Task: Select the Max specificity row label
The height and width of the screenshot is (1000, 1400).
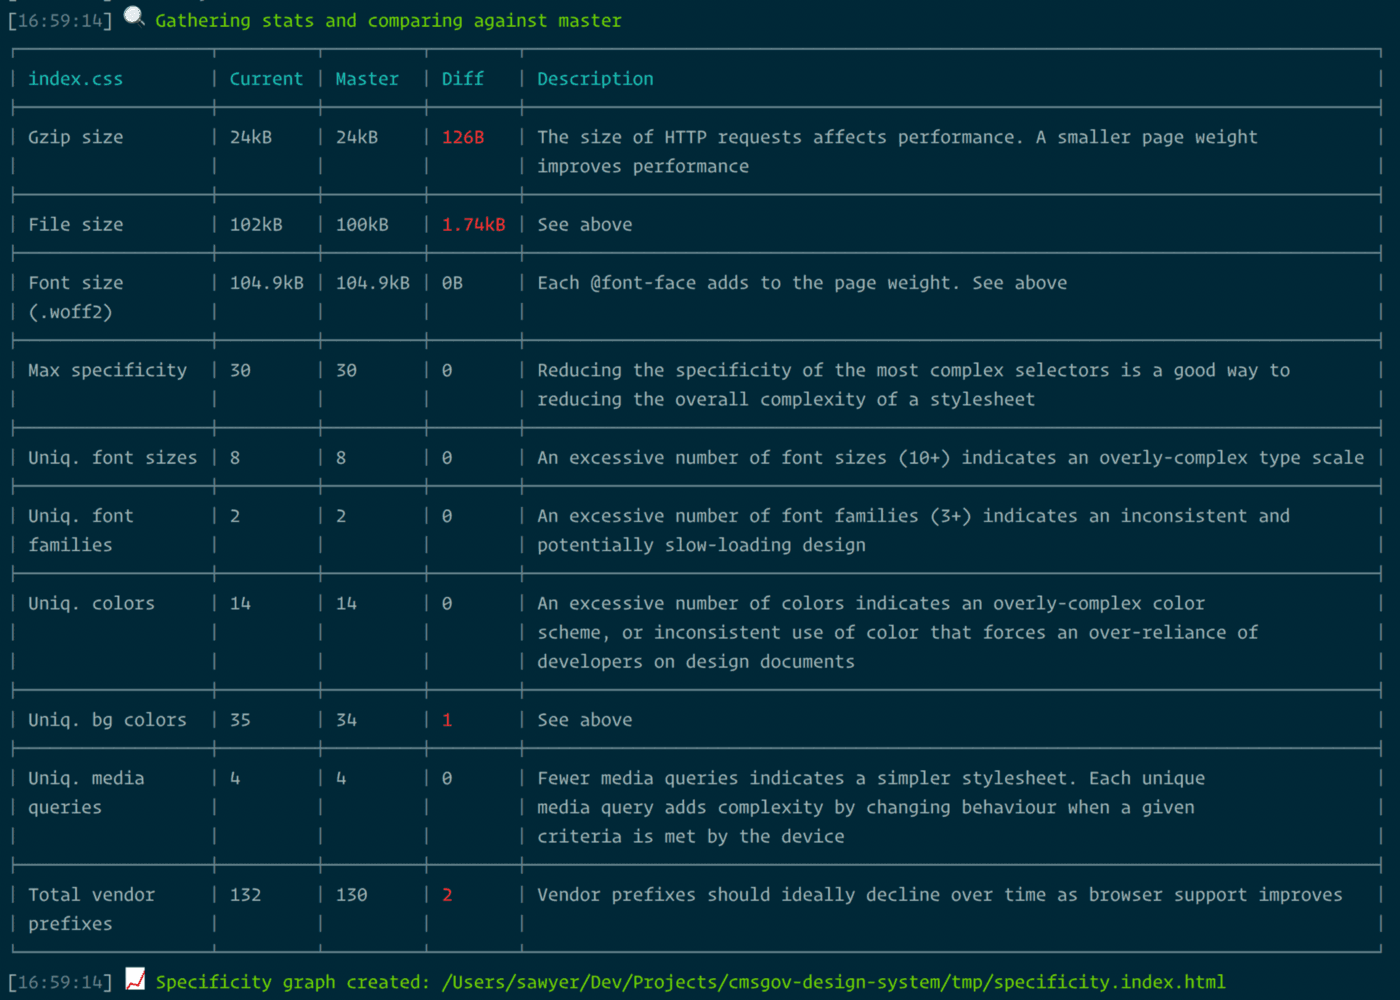Action: [x=107, y=370]
